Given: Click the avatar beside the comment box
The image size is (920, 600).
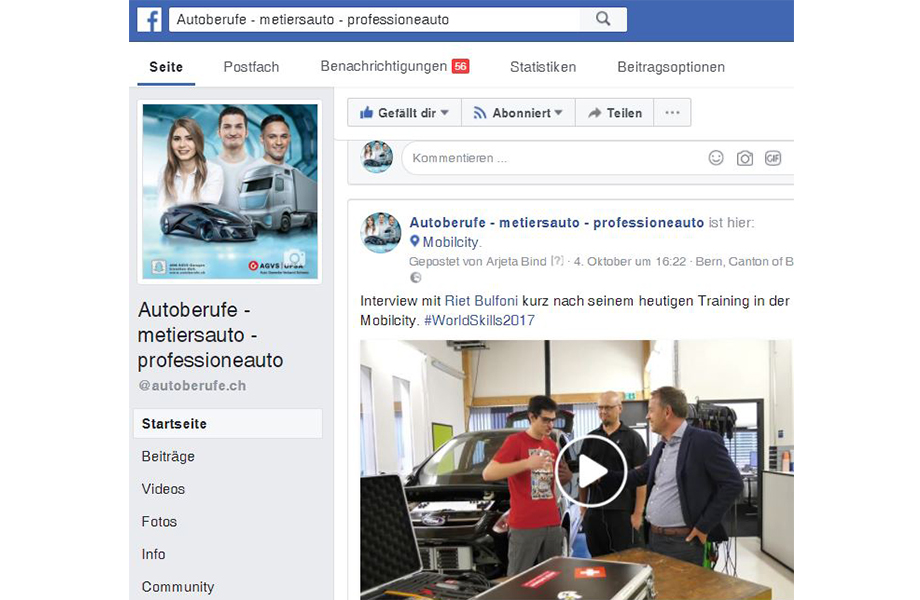Looking at the screenshot, I should pyautogui.click(x=377, y=157).
